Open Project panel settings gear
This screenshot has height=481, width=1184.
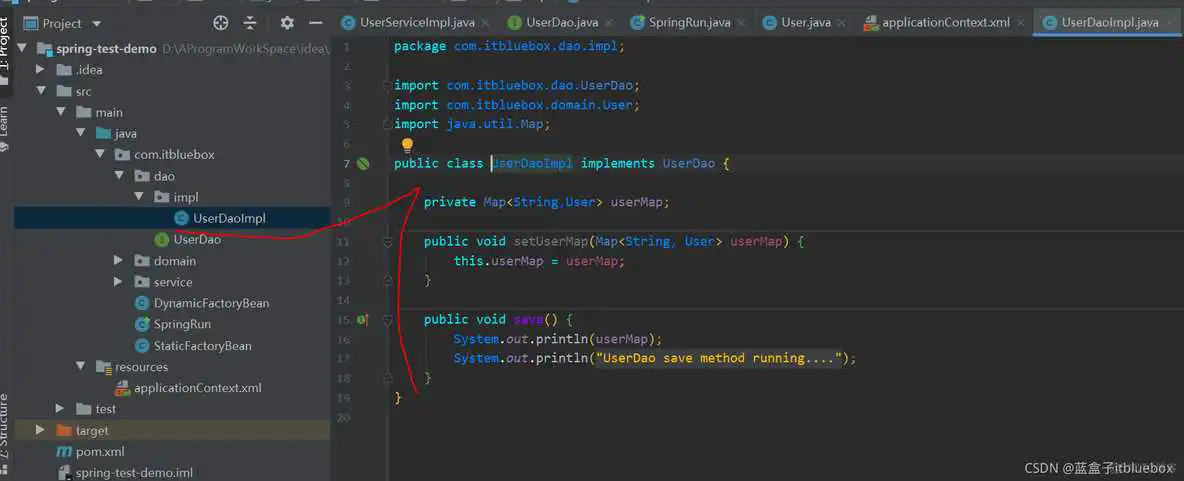click(x=287, y=22)
